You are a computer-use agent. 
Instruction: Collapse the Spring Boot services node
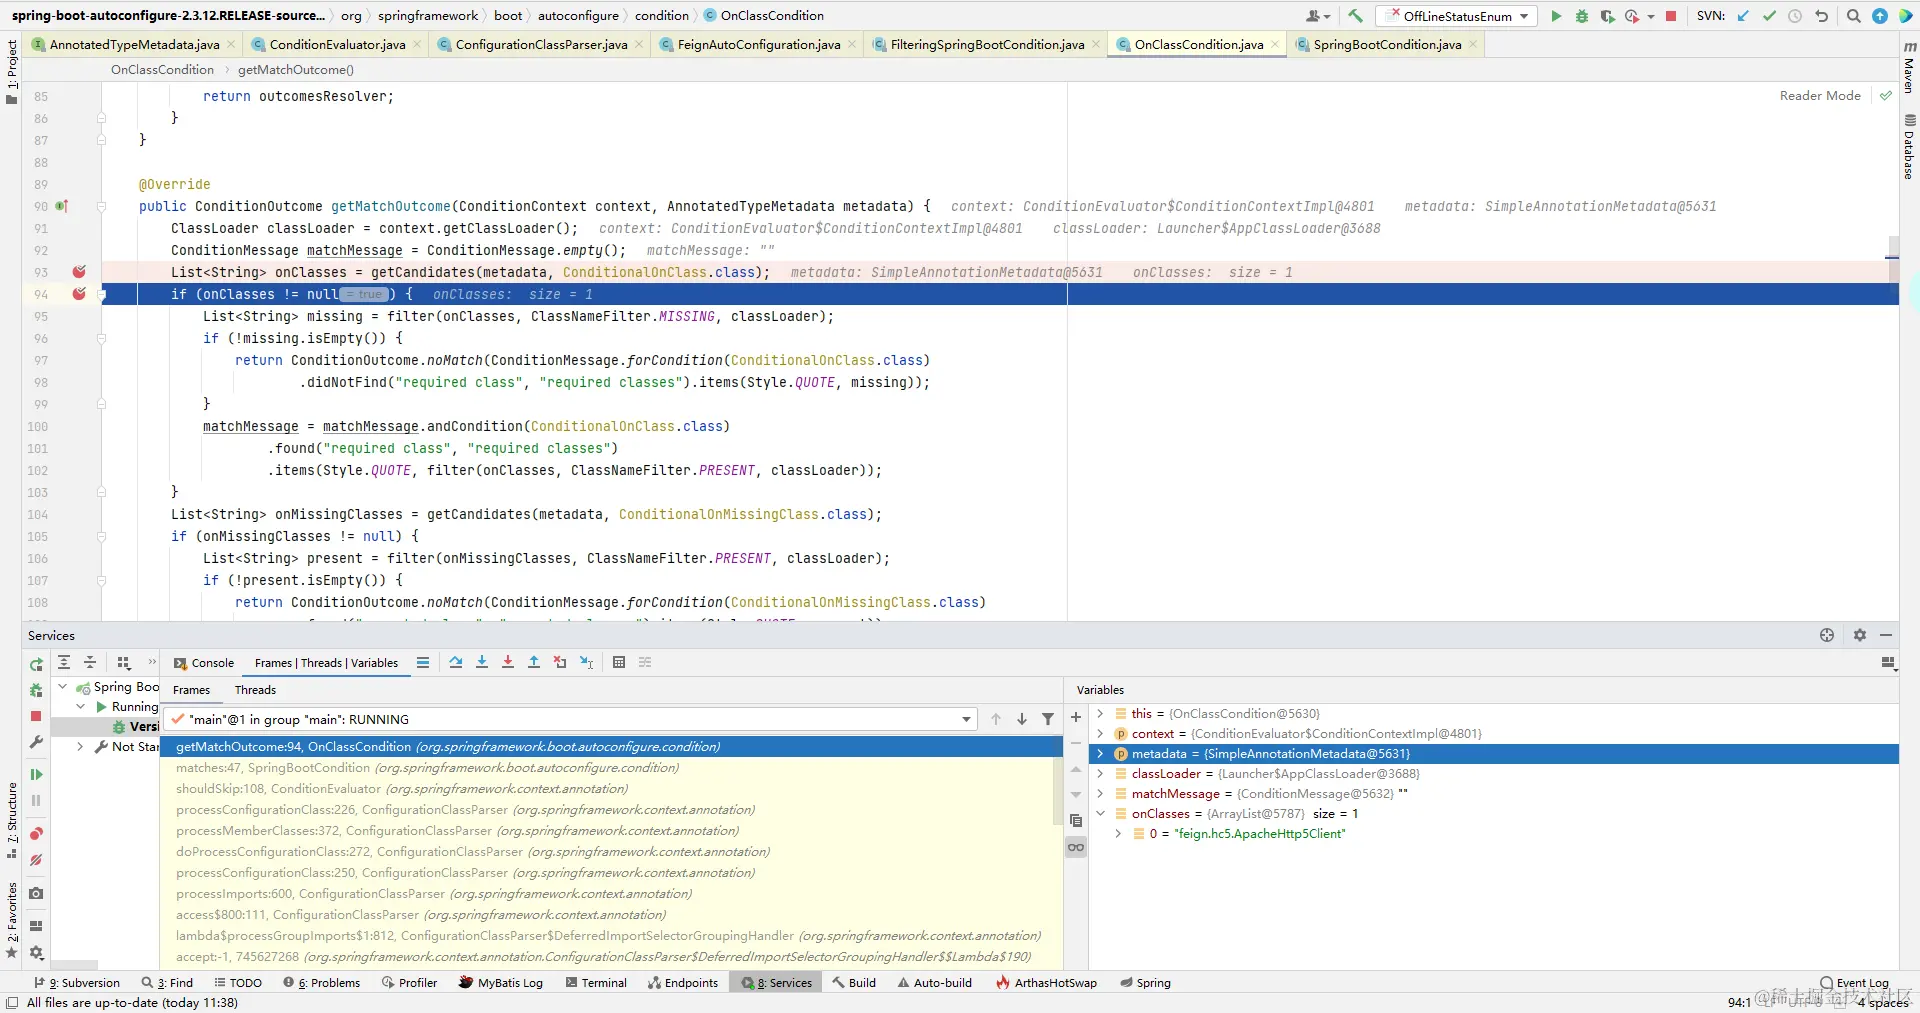pyautogui.click(x=63, y=687)
